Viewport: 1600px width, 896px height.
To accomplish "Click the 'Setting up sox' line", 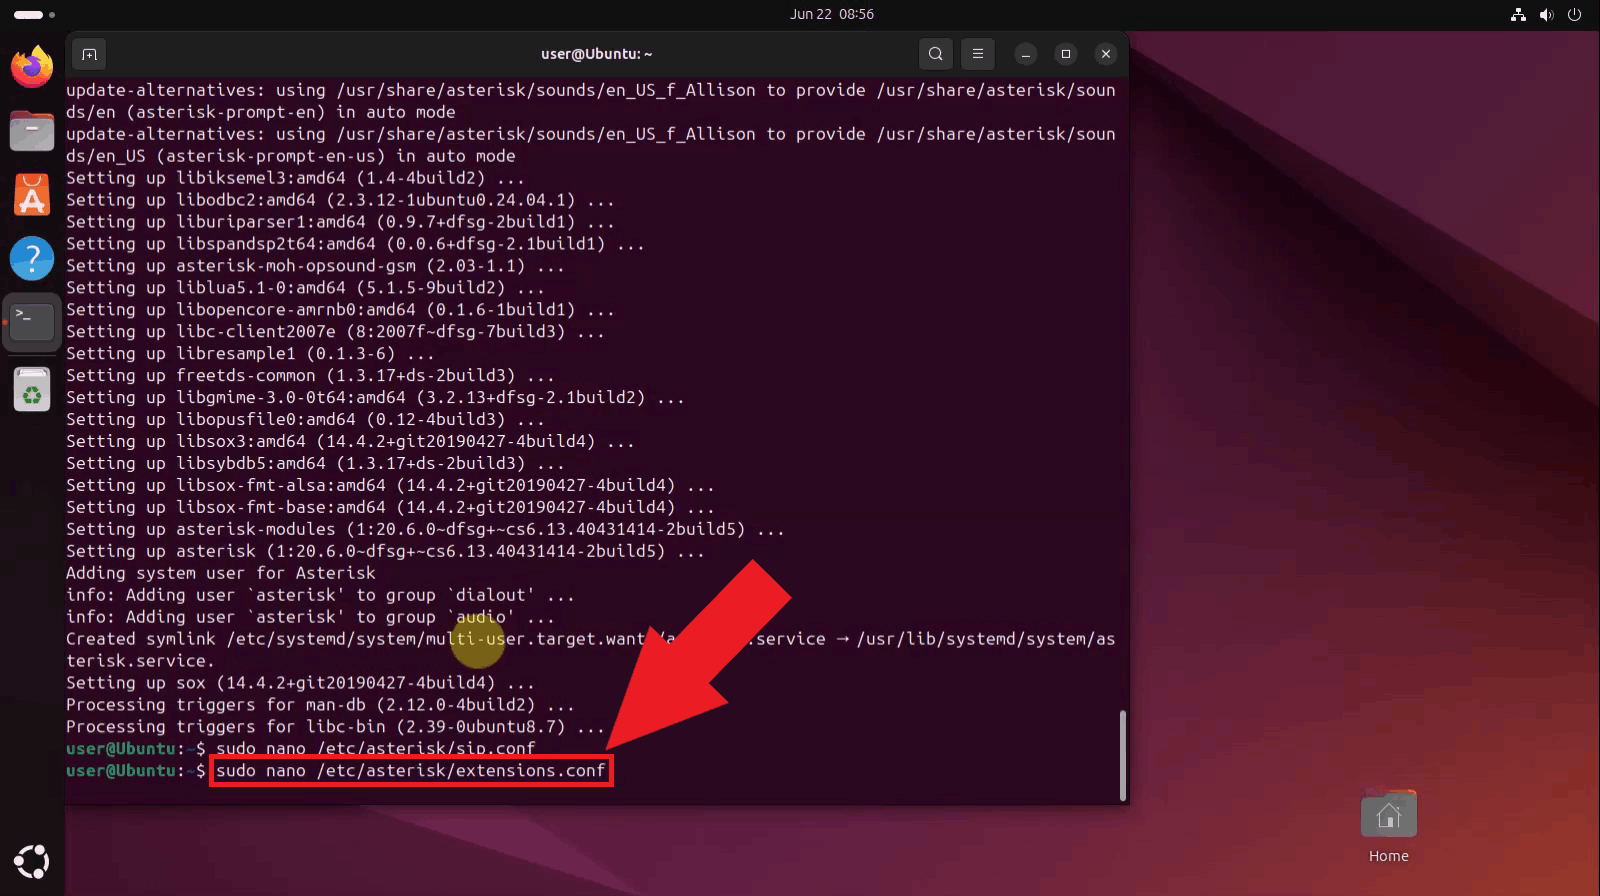I will click(x=300, y=683).
